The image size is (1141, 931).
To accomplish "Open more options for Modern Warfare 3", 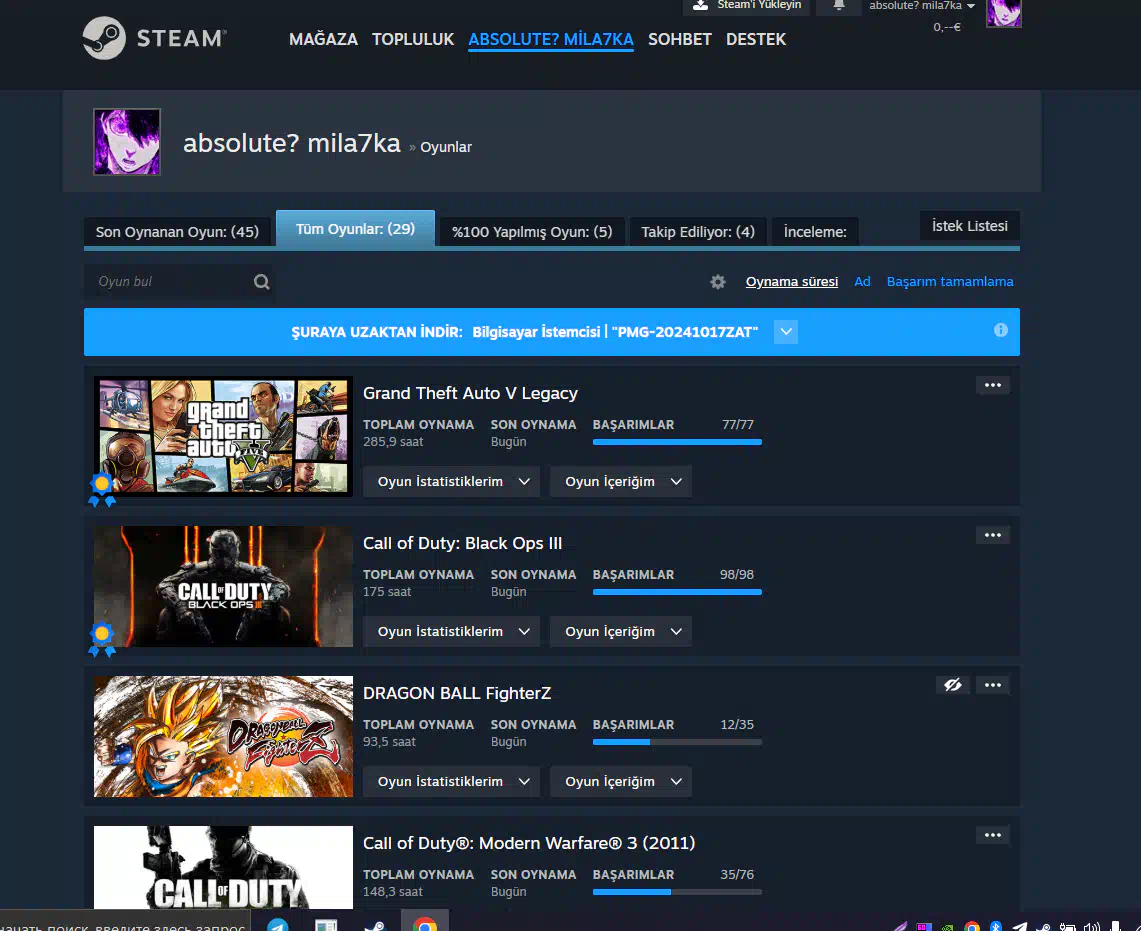I will pos(993,835).
